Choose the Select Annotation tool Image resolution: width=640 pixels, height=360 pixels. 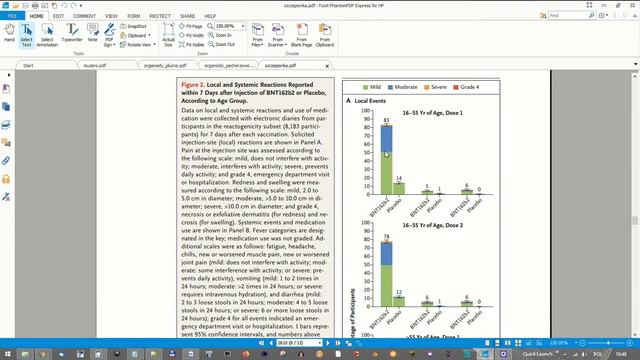(47, 35)
